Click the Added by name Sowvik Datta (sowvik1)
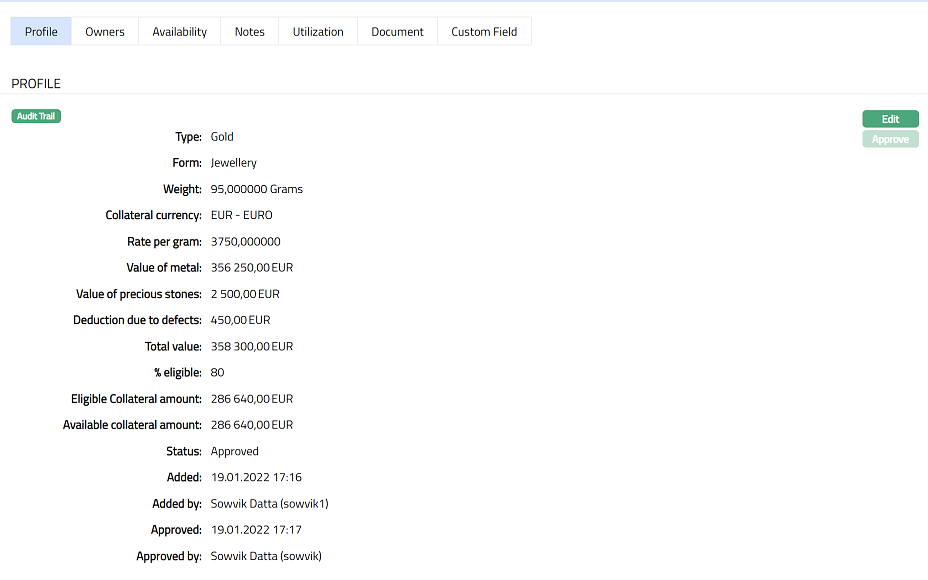Image resolution: width=928 pixels, height=580 pixels. (269, 504)
